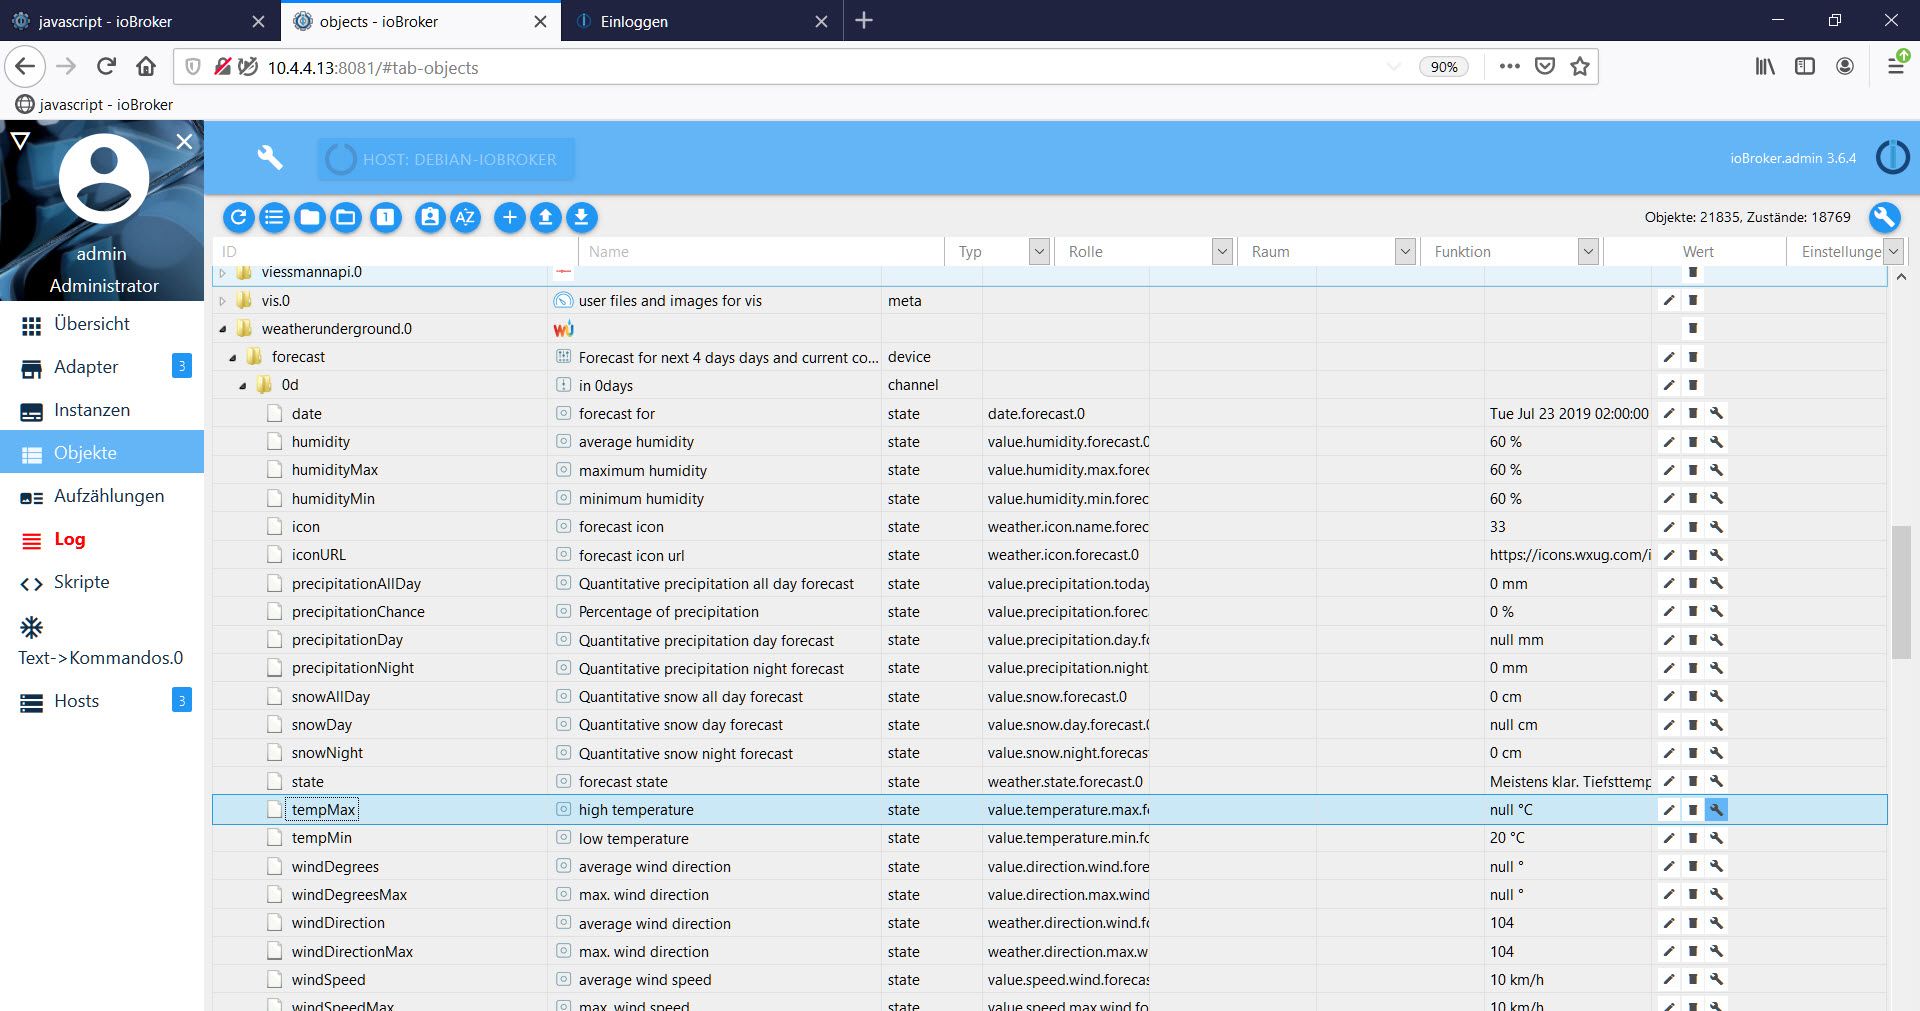The width and height of the screenshot is (1920, 1011).
Task: Open the Rolle filter dropdown
Action: pos(1222,252)
